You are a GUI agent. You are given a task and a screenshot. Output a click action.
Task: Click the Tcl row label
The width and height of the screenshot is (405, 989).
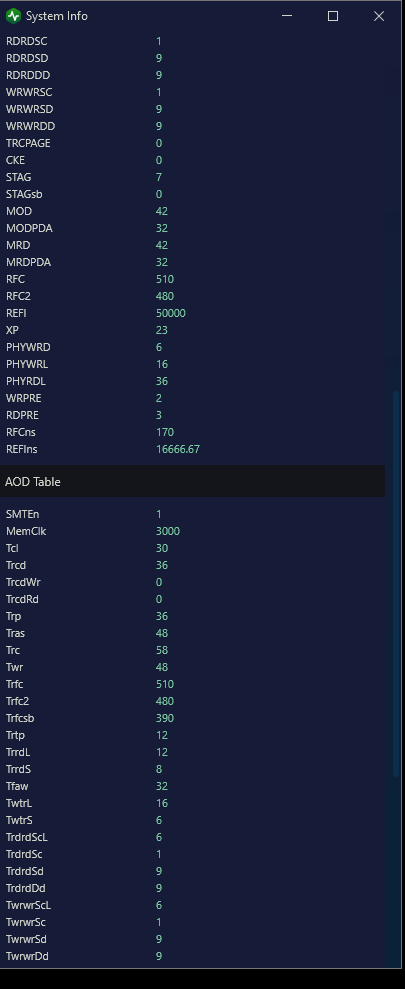click(12, 548)
